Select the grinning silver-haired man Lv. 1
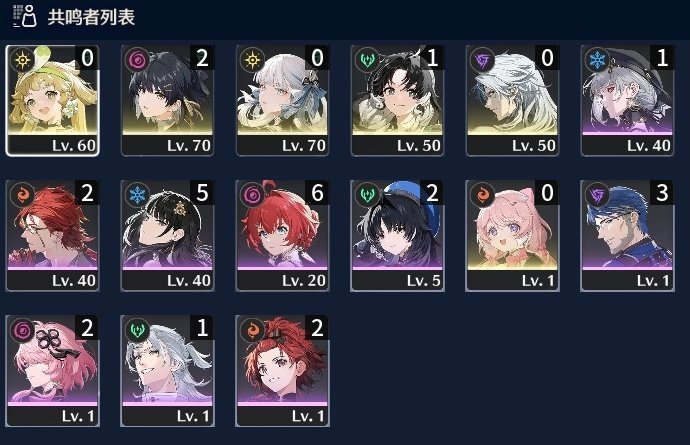This screenshot has height=445, width=690. point(167,371)
